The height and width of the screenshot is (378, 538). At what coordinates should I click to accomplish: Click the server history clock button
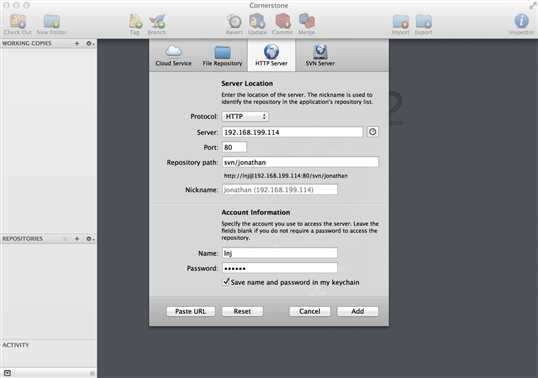pyautogui.click(x=373, y=132)
